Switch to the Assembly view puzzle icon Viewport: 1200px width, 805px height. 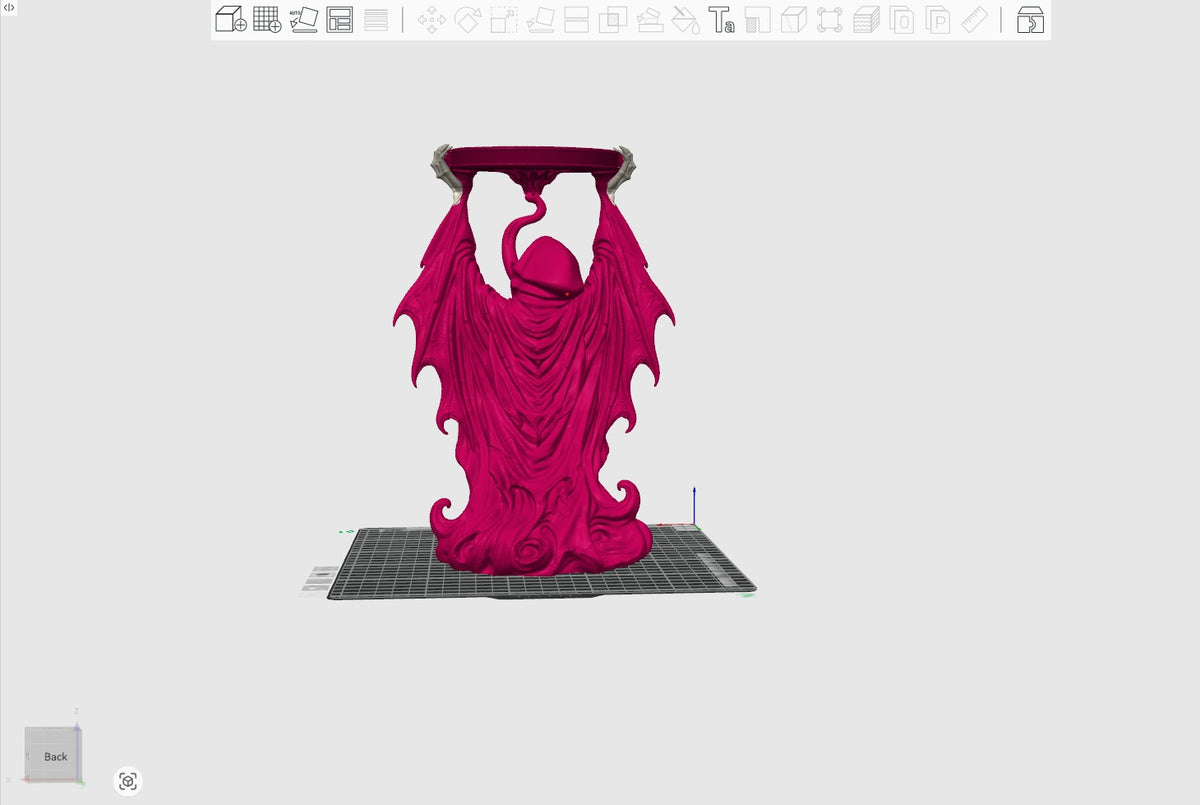(1030, 19)
